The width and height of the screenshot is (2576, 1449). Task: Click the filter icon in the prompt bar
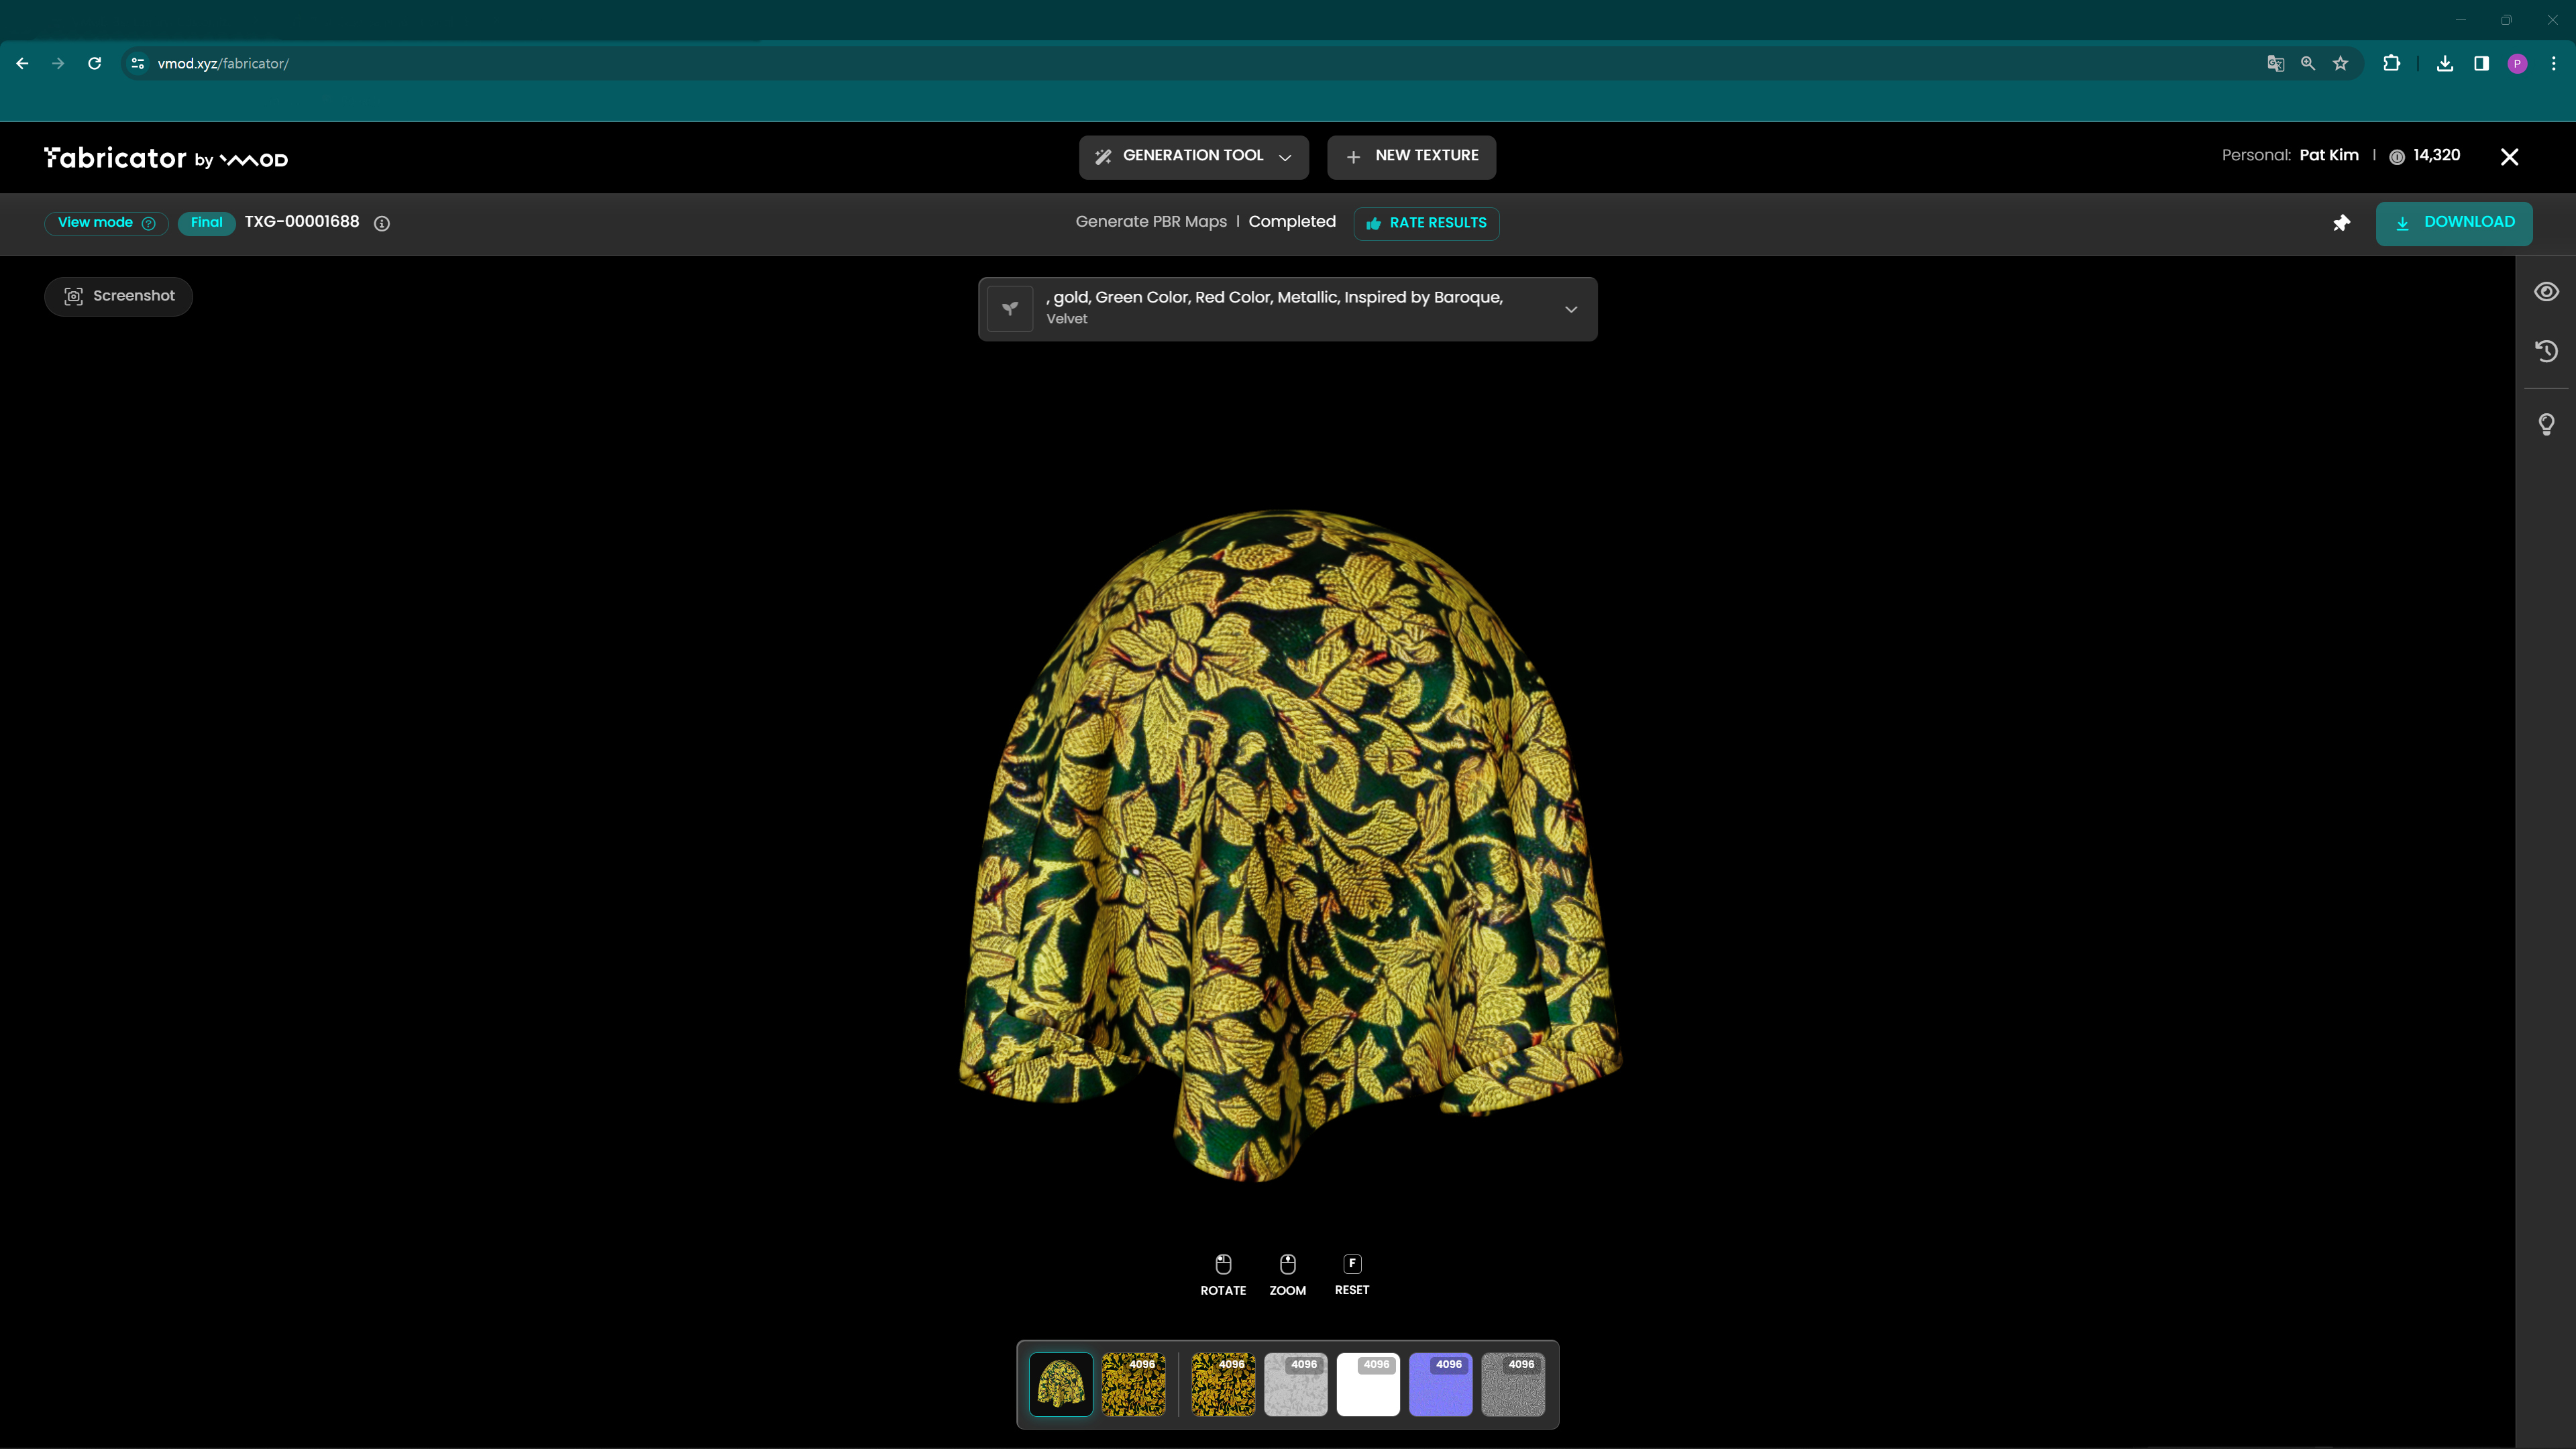click(x=1010, y=308)
